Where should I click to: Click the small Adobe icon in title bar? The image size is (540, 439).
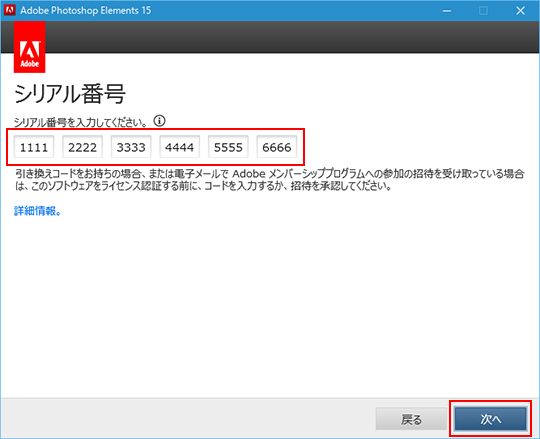coord(9,10)
